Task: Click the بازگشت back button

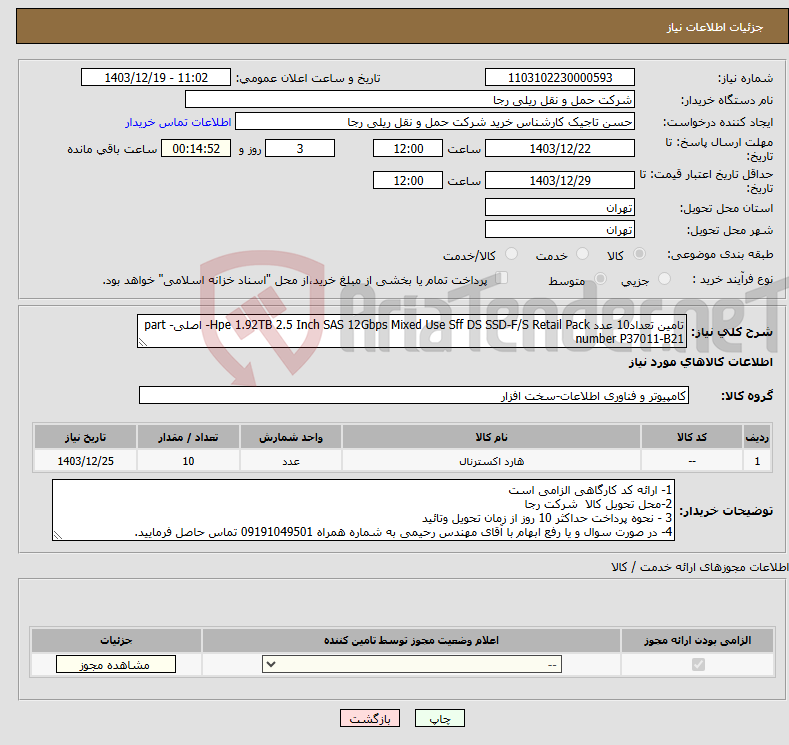Action: tap(370, 718)
